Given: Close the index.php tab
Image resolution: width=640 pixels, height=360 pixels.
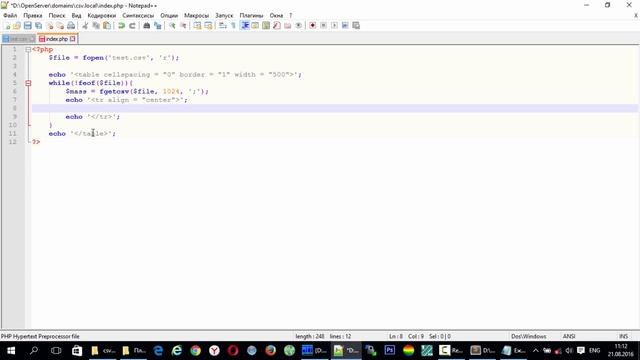Looking at the screenshot, I should click(x=73, y=39).
